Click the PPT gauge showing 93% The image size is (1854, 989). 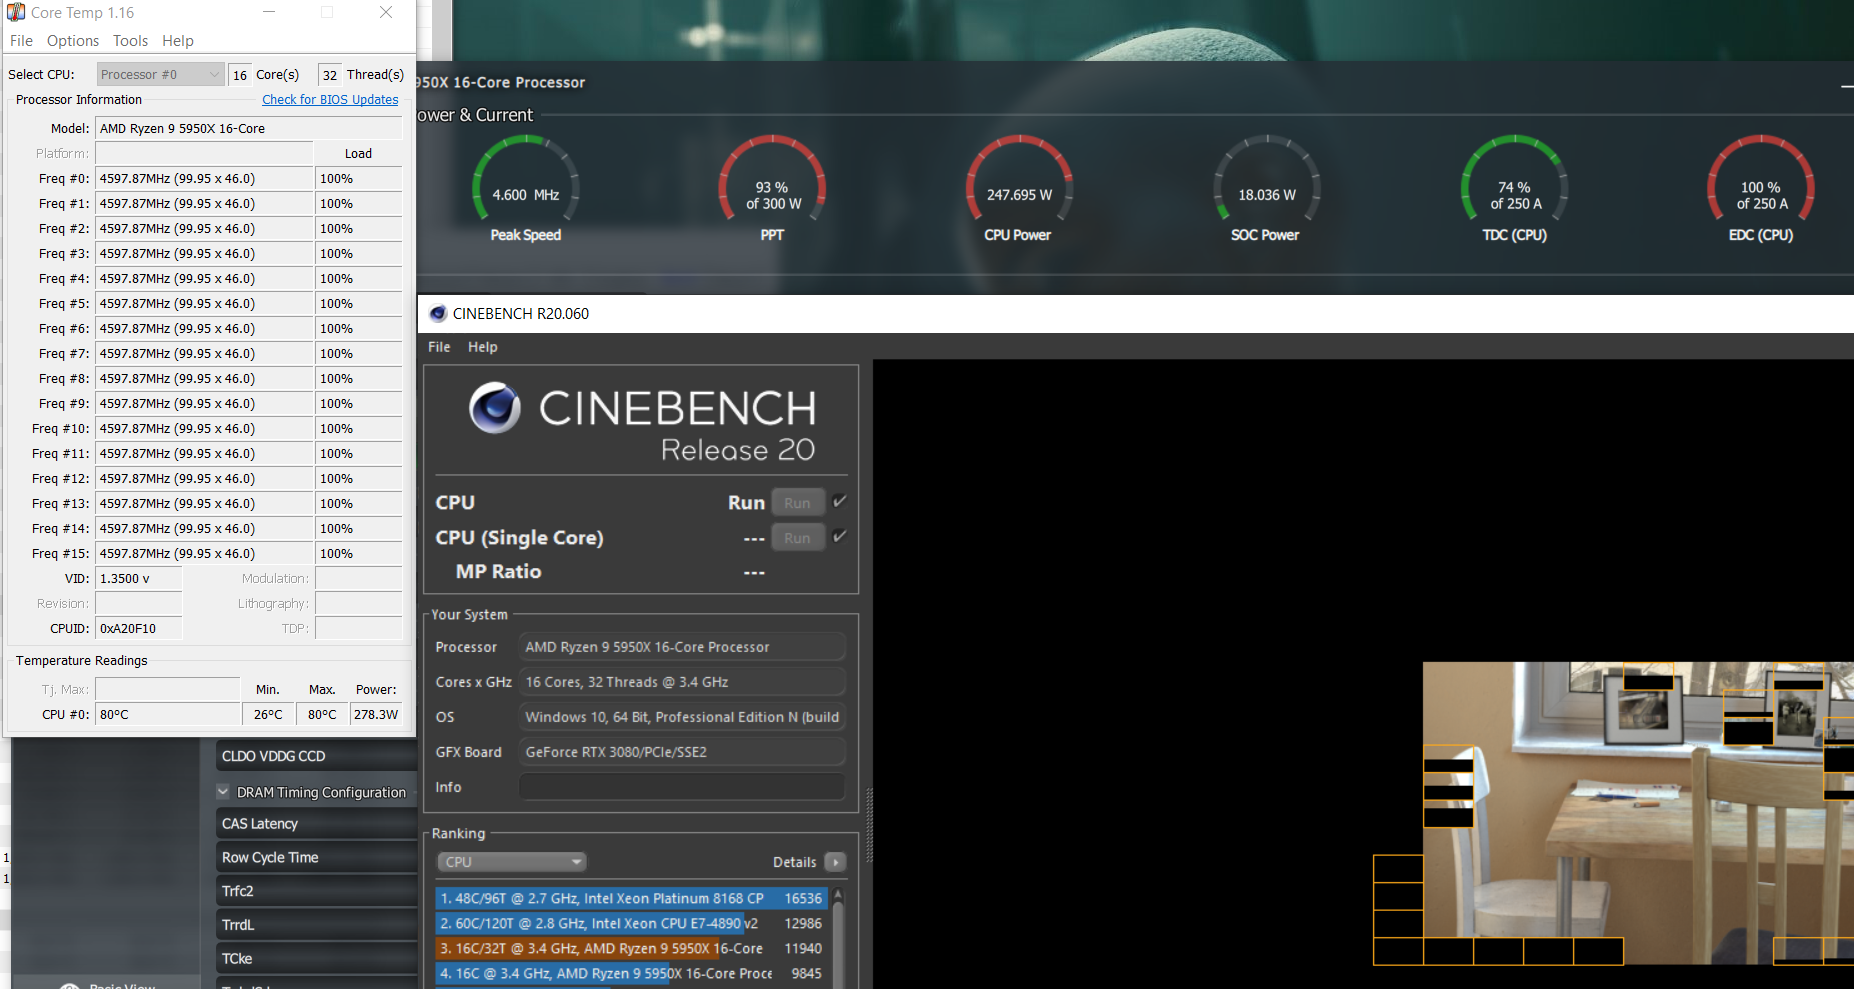click(x=773, y=189)
